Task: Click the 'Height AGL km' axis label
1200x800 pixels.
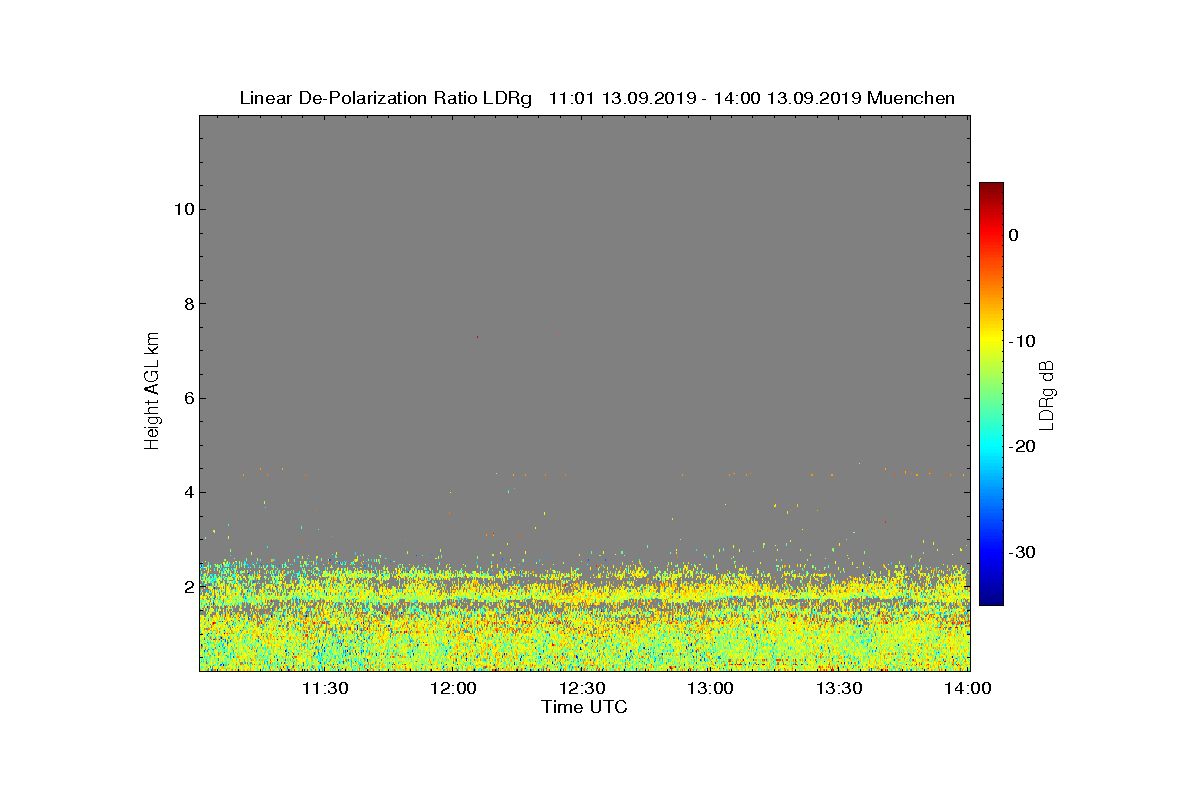Action: click(x=152, y=393)
